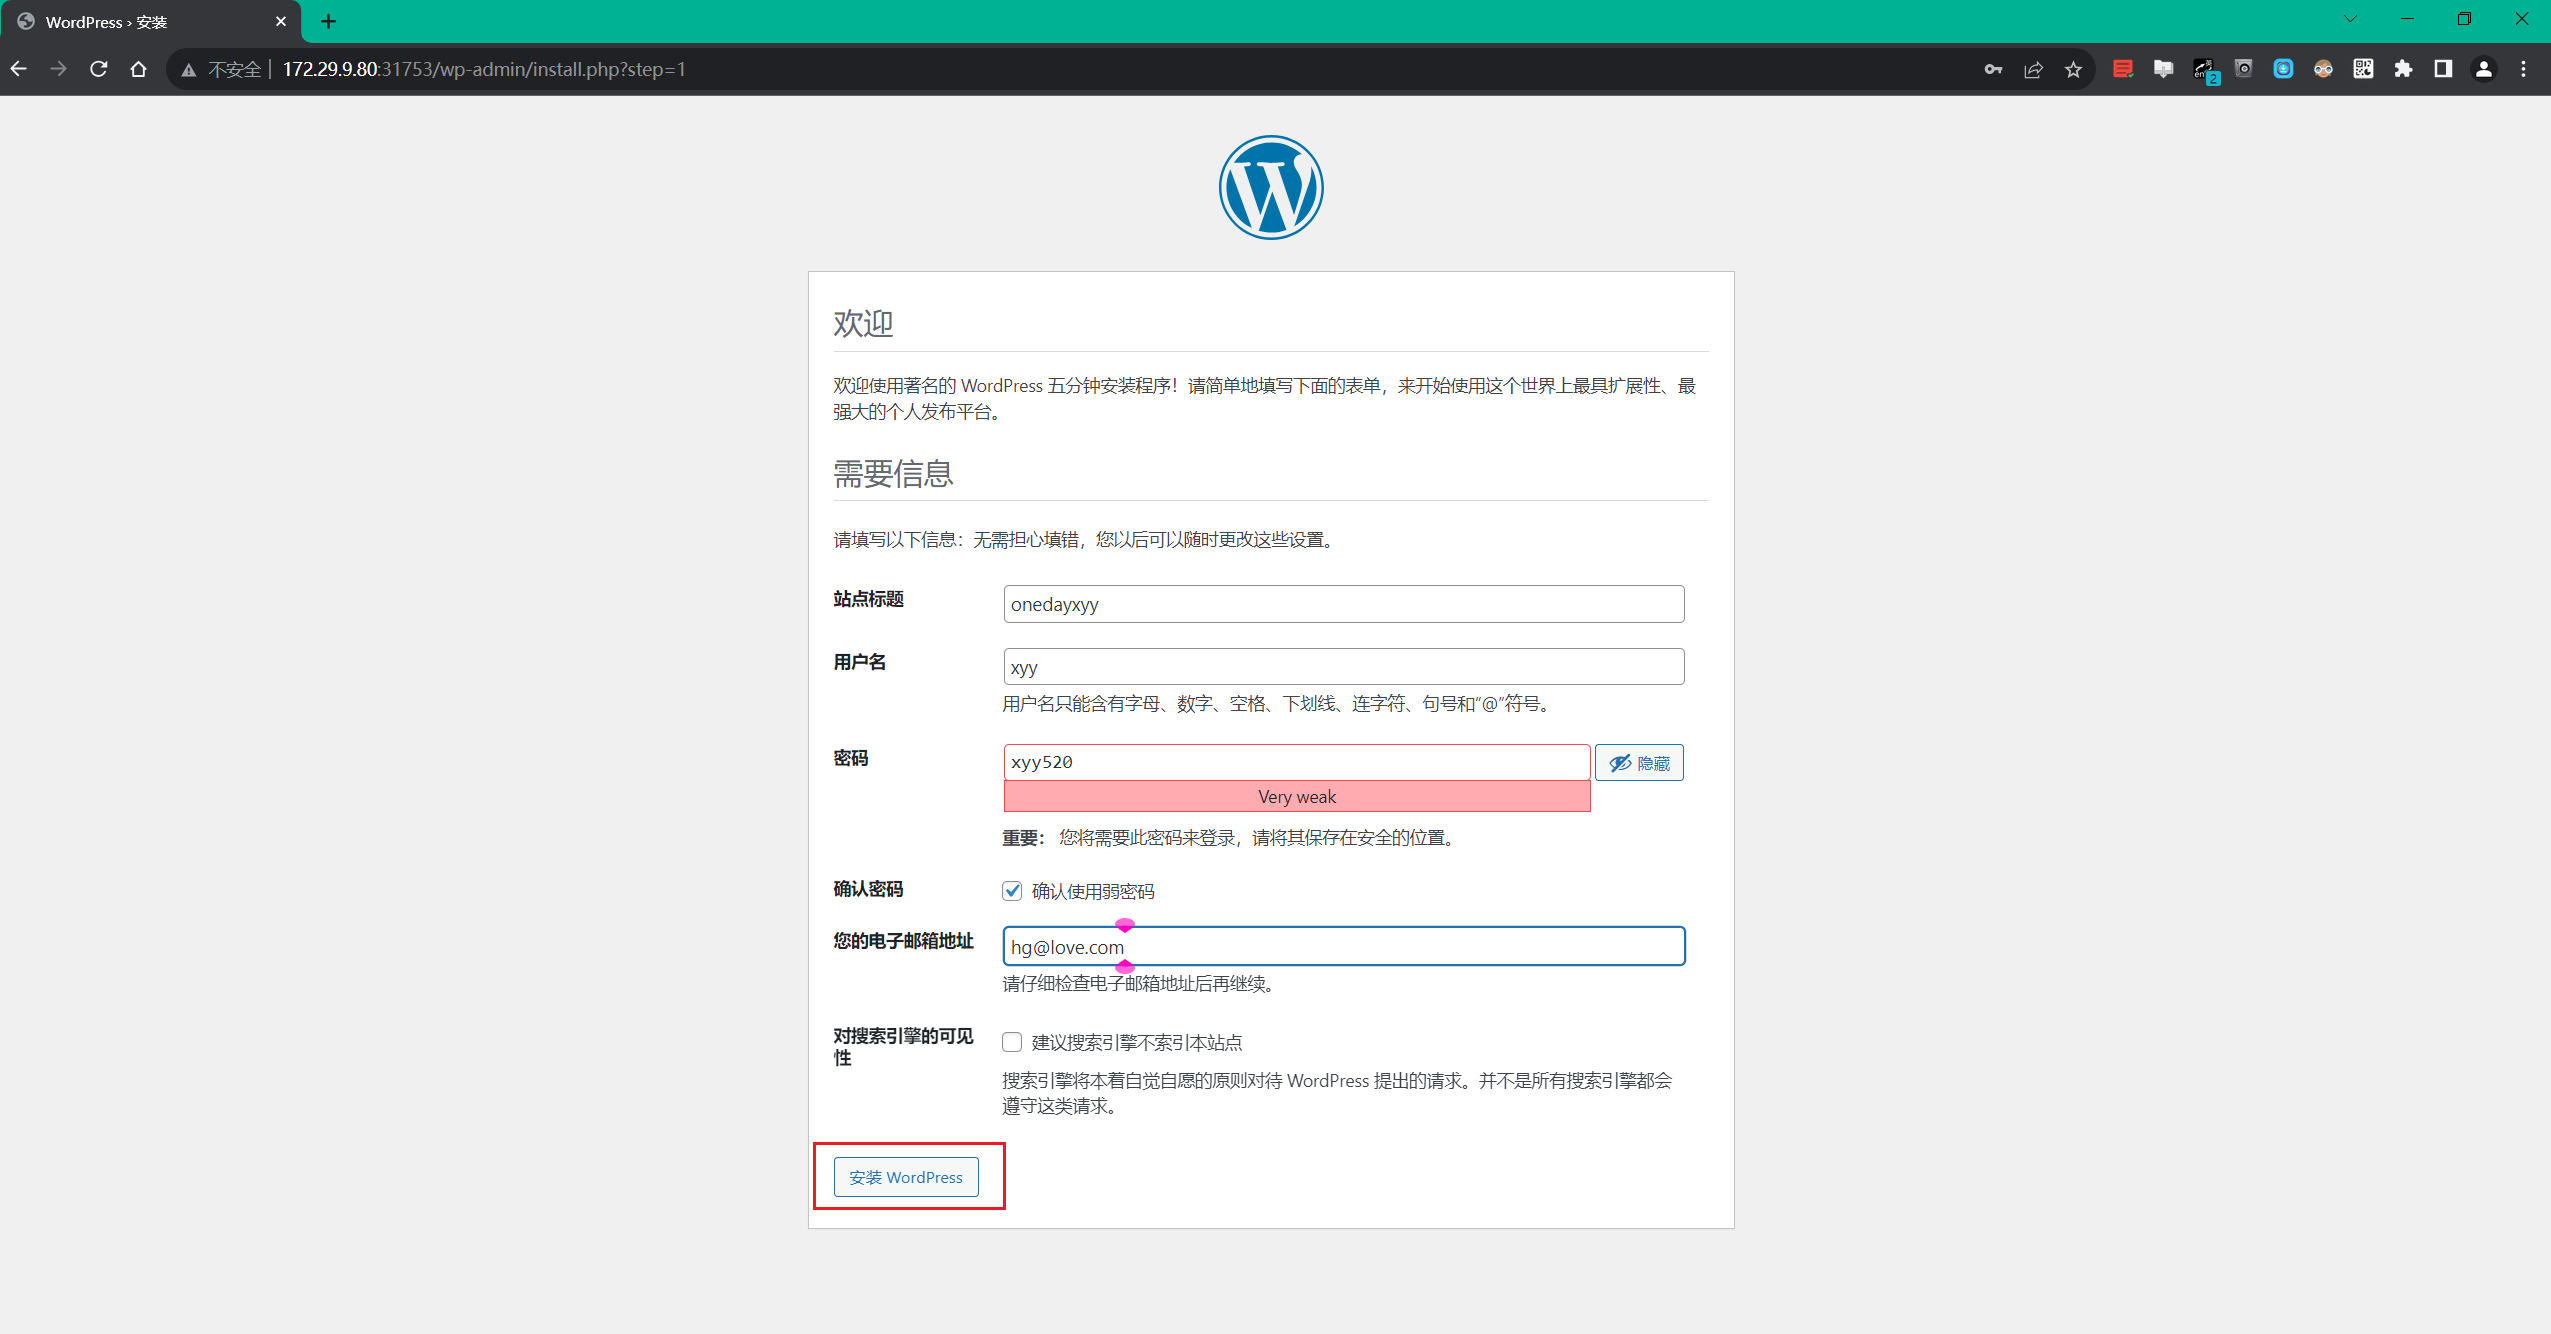This screenshot has width=2551, height=1334.
Task: Click the 密码 label
Action: [x=851, y=758]
